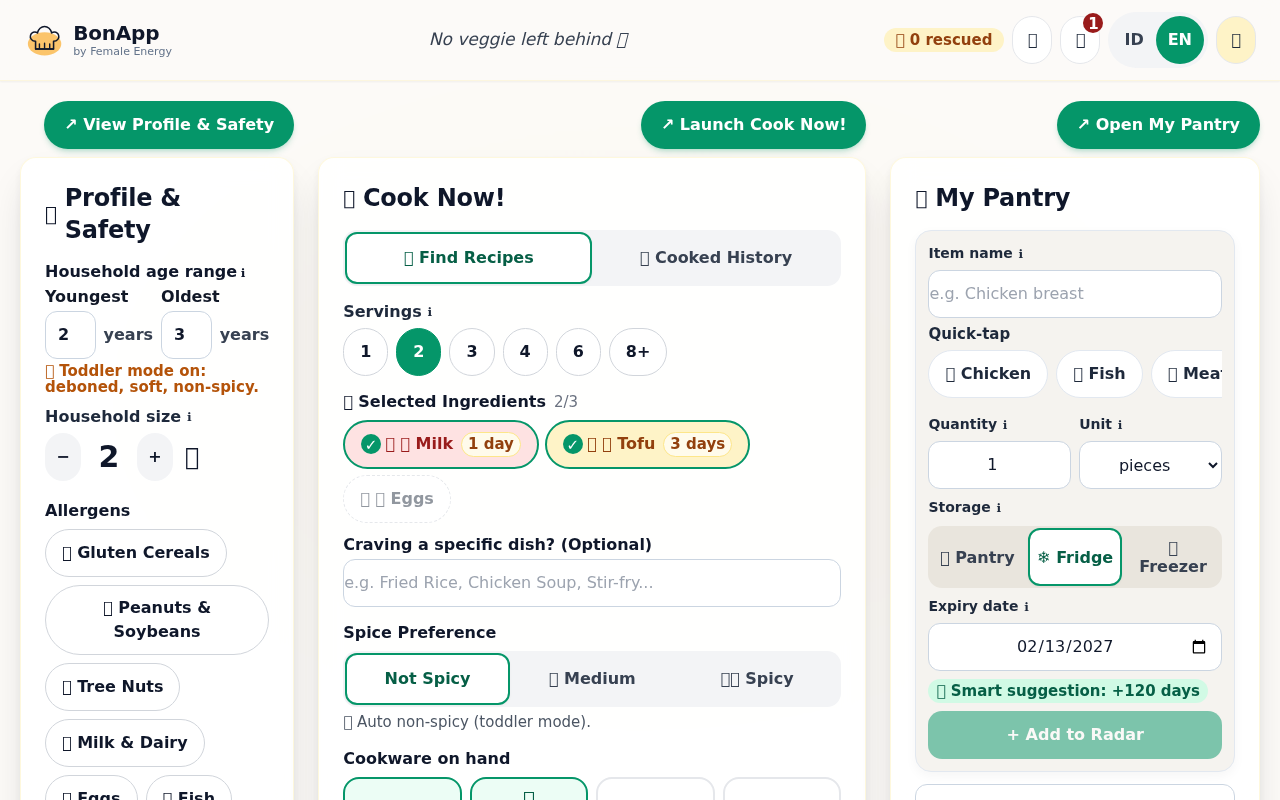Click the Item name input field
Viewport: 1280px width, 800px height.
[x=1075, y=294]
